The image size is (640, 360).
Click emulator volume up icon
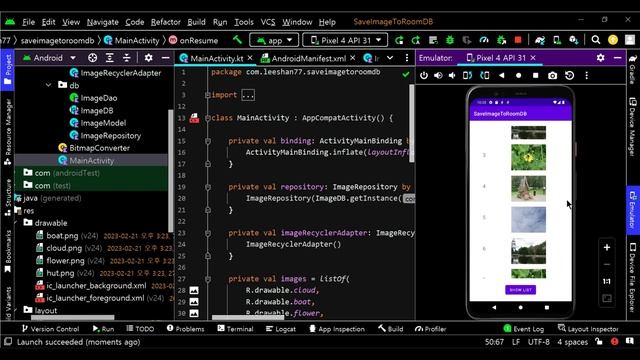pyautogui.click(x=438, y=76)
